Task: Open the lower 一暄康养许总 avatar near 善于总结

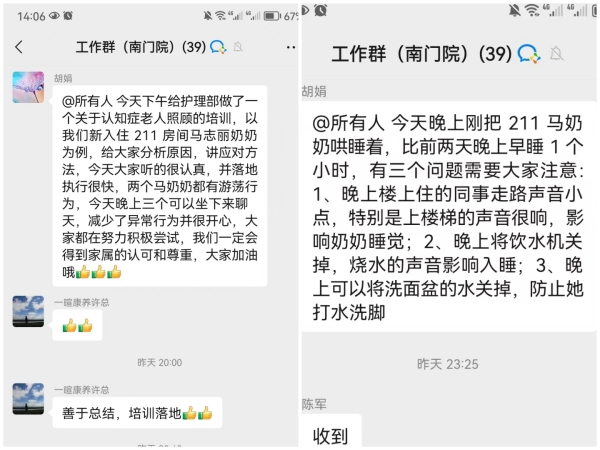Action: 28,399
